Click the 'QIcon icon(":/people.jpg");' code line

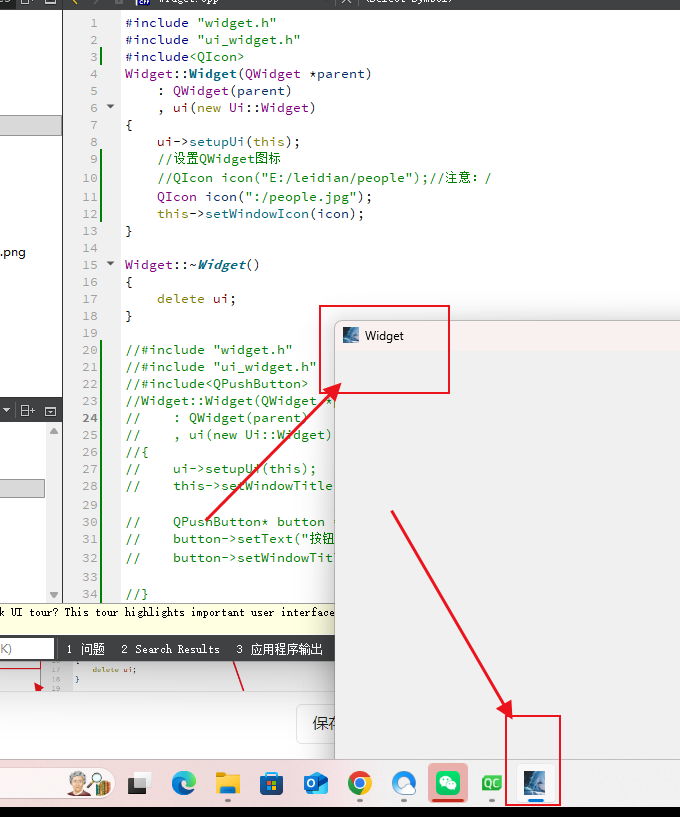click(264, 197)
